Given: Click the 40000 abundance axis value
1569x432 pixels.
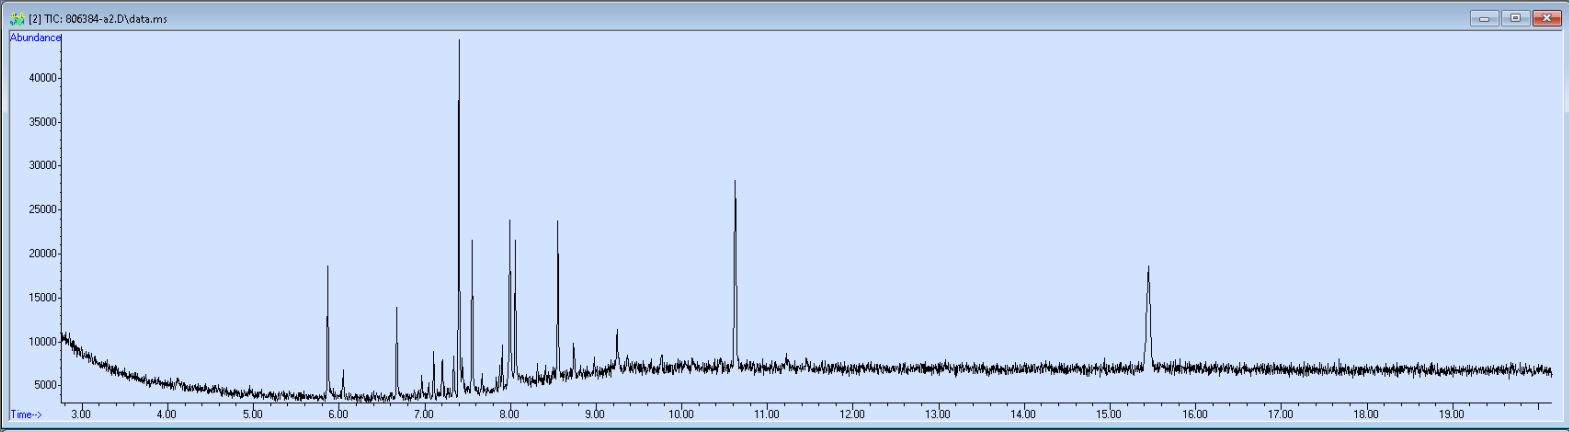Looking at the screenshot, I should 43,78.
